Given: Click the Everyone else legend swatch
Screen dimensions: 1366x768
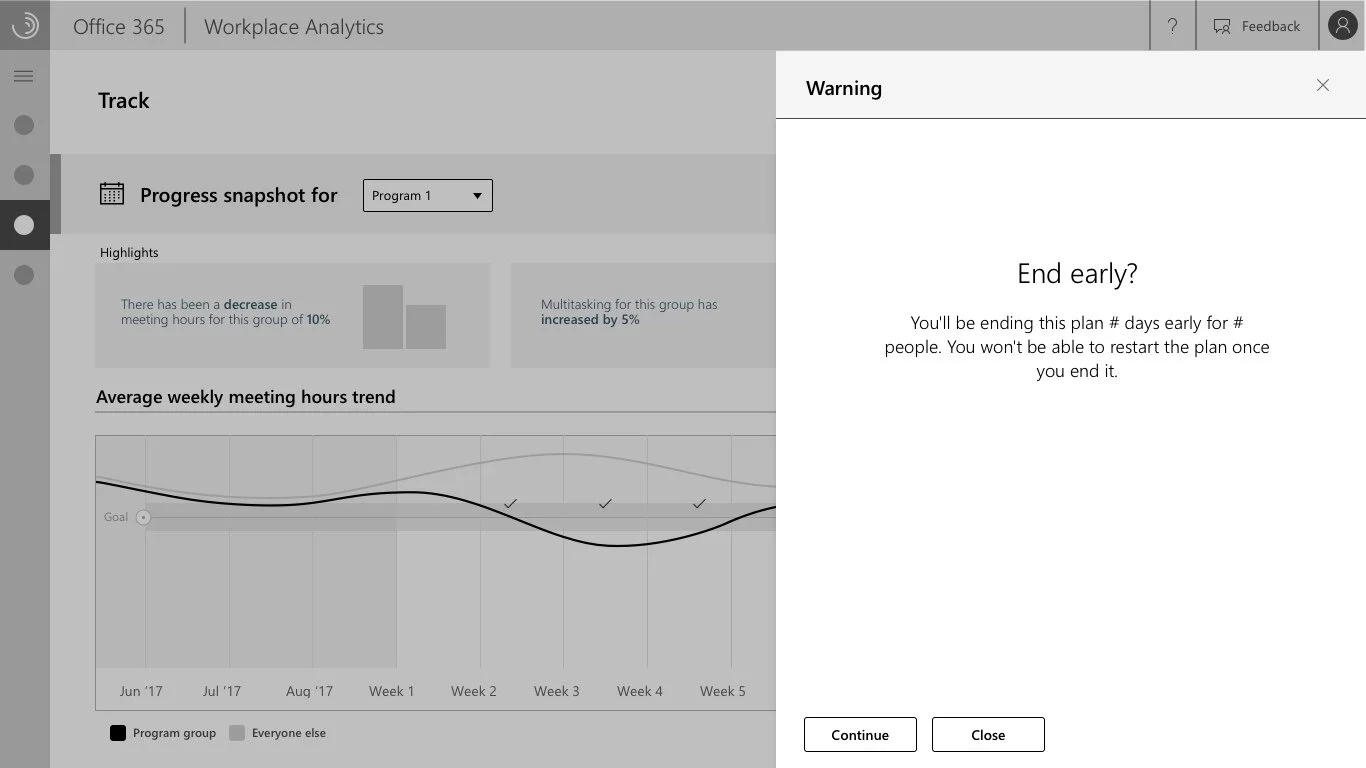Looking at the screenshot, I should 237,733.
